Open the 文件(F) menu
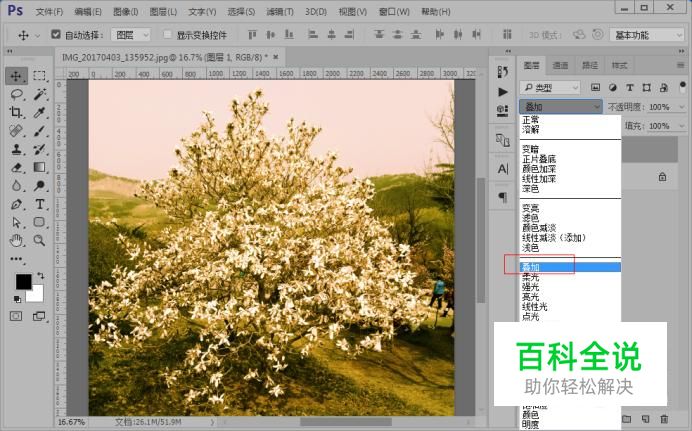The width and height of the screenshot is (692, 431). pyautogui.click(x=49, y=11)
